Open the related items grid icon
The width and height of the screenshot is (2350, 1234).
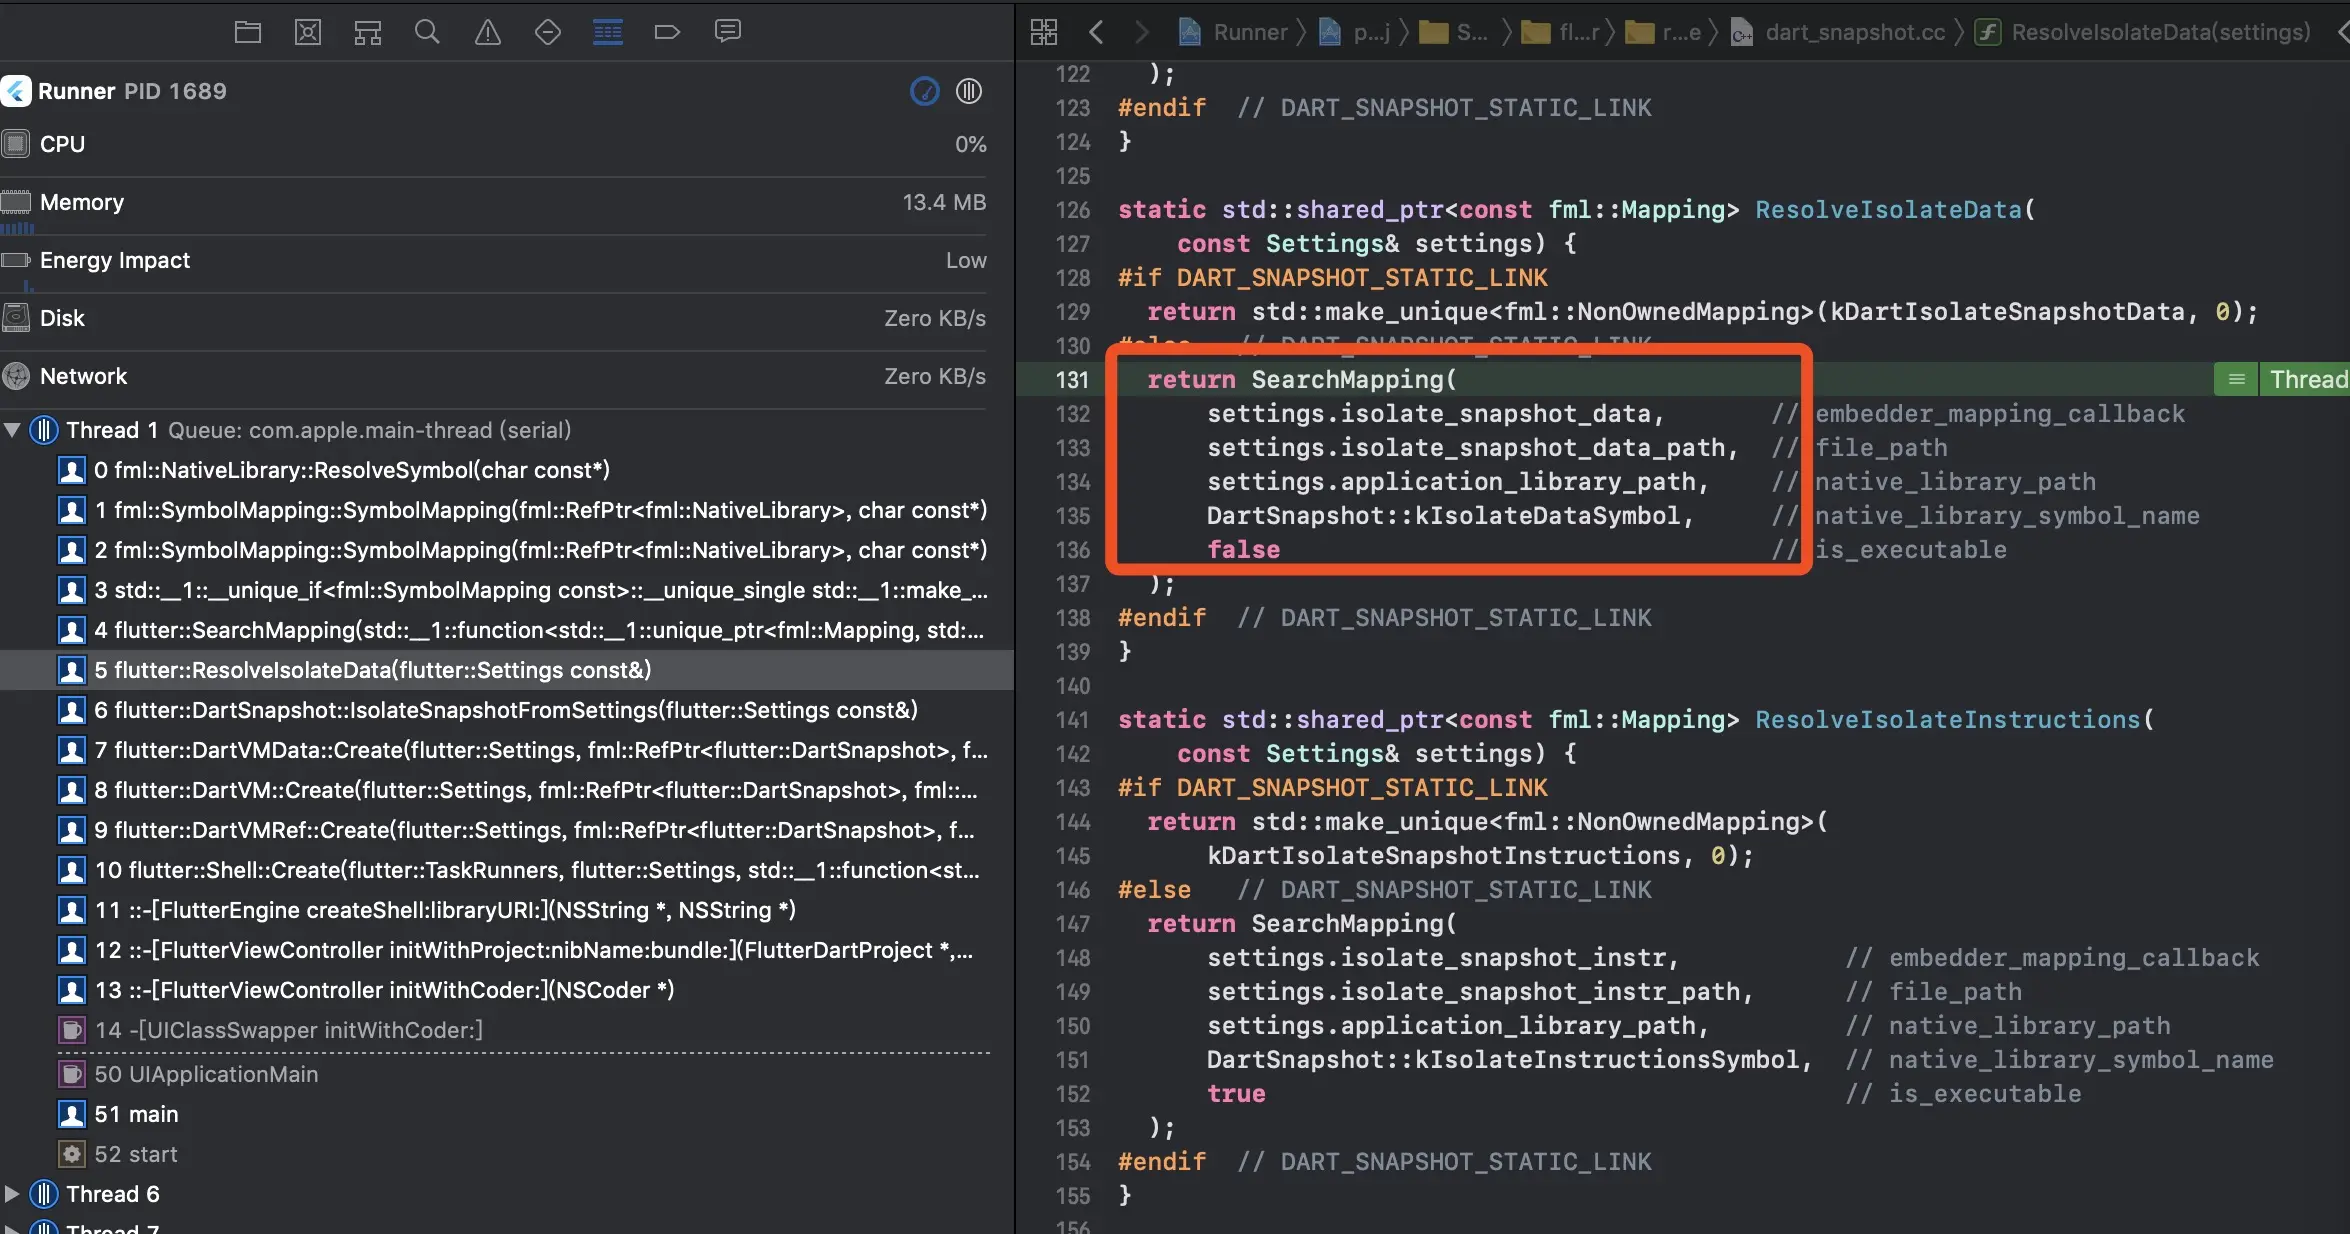click(1043, 32)
